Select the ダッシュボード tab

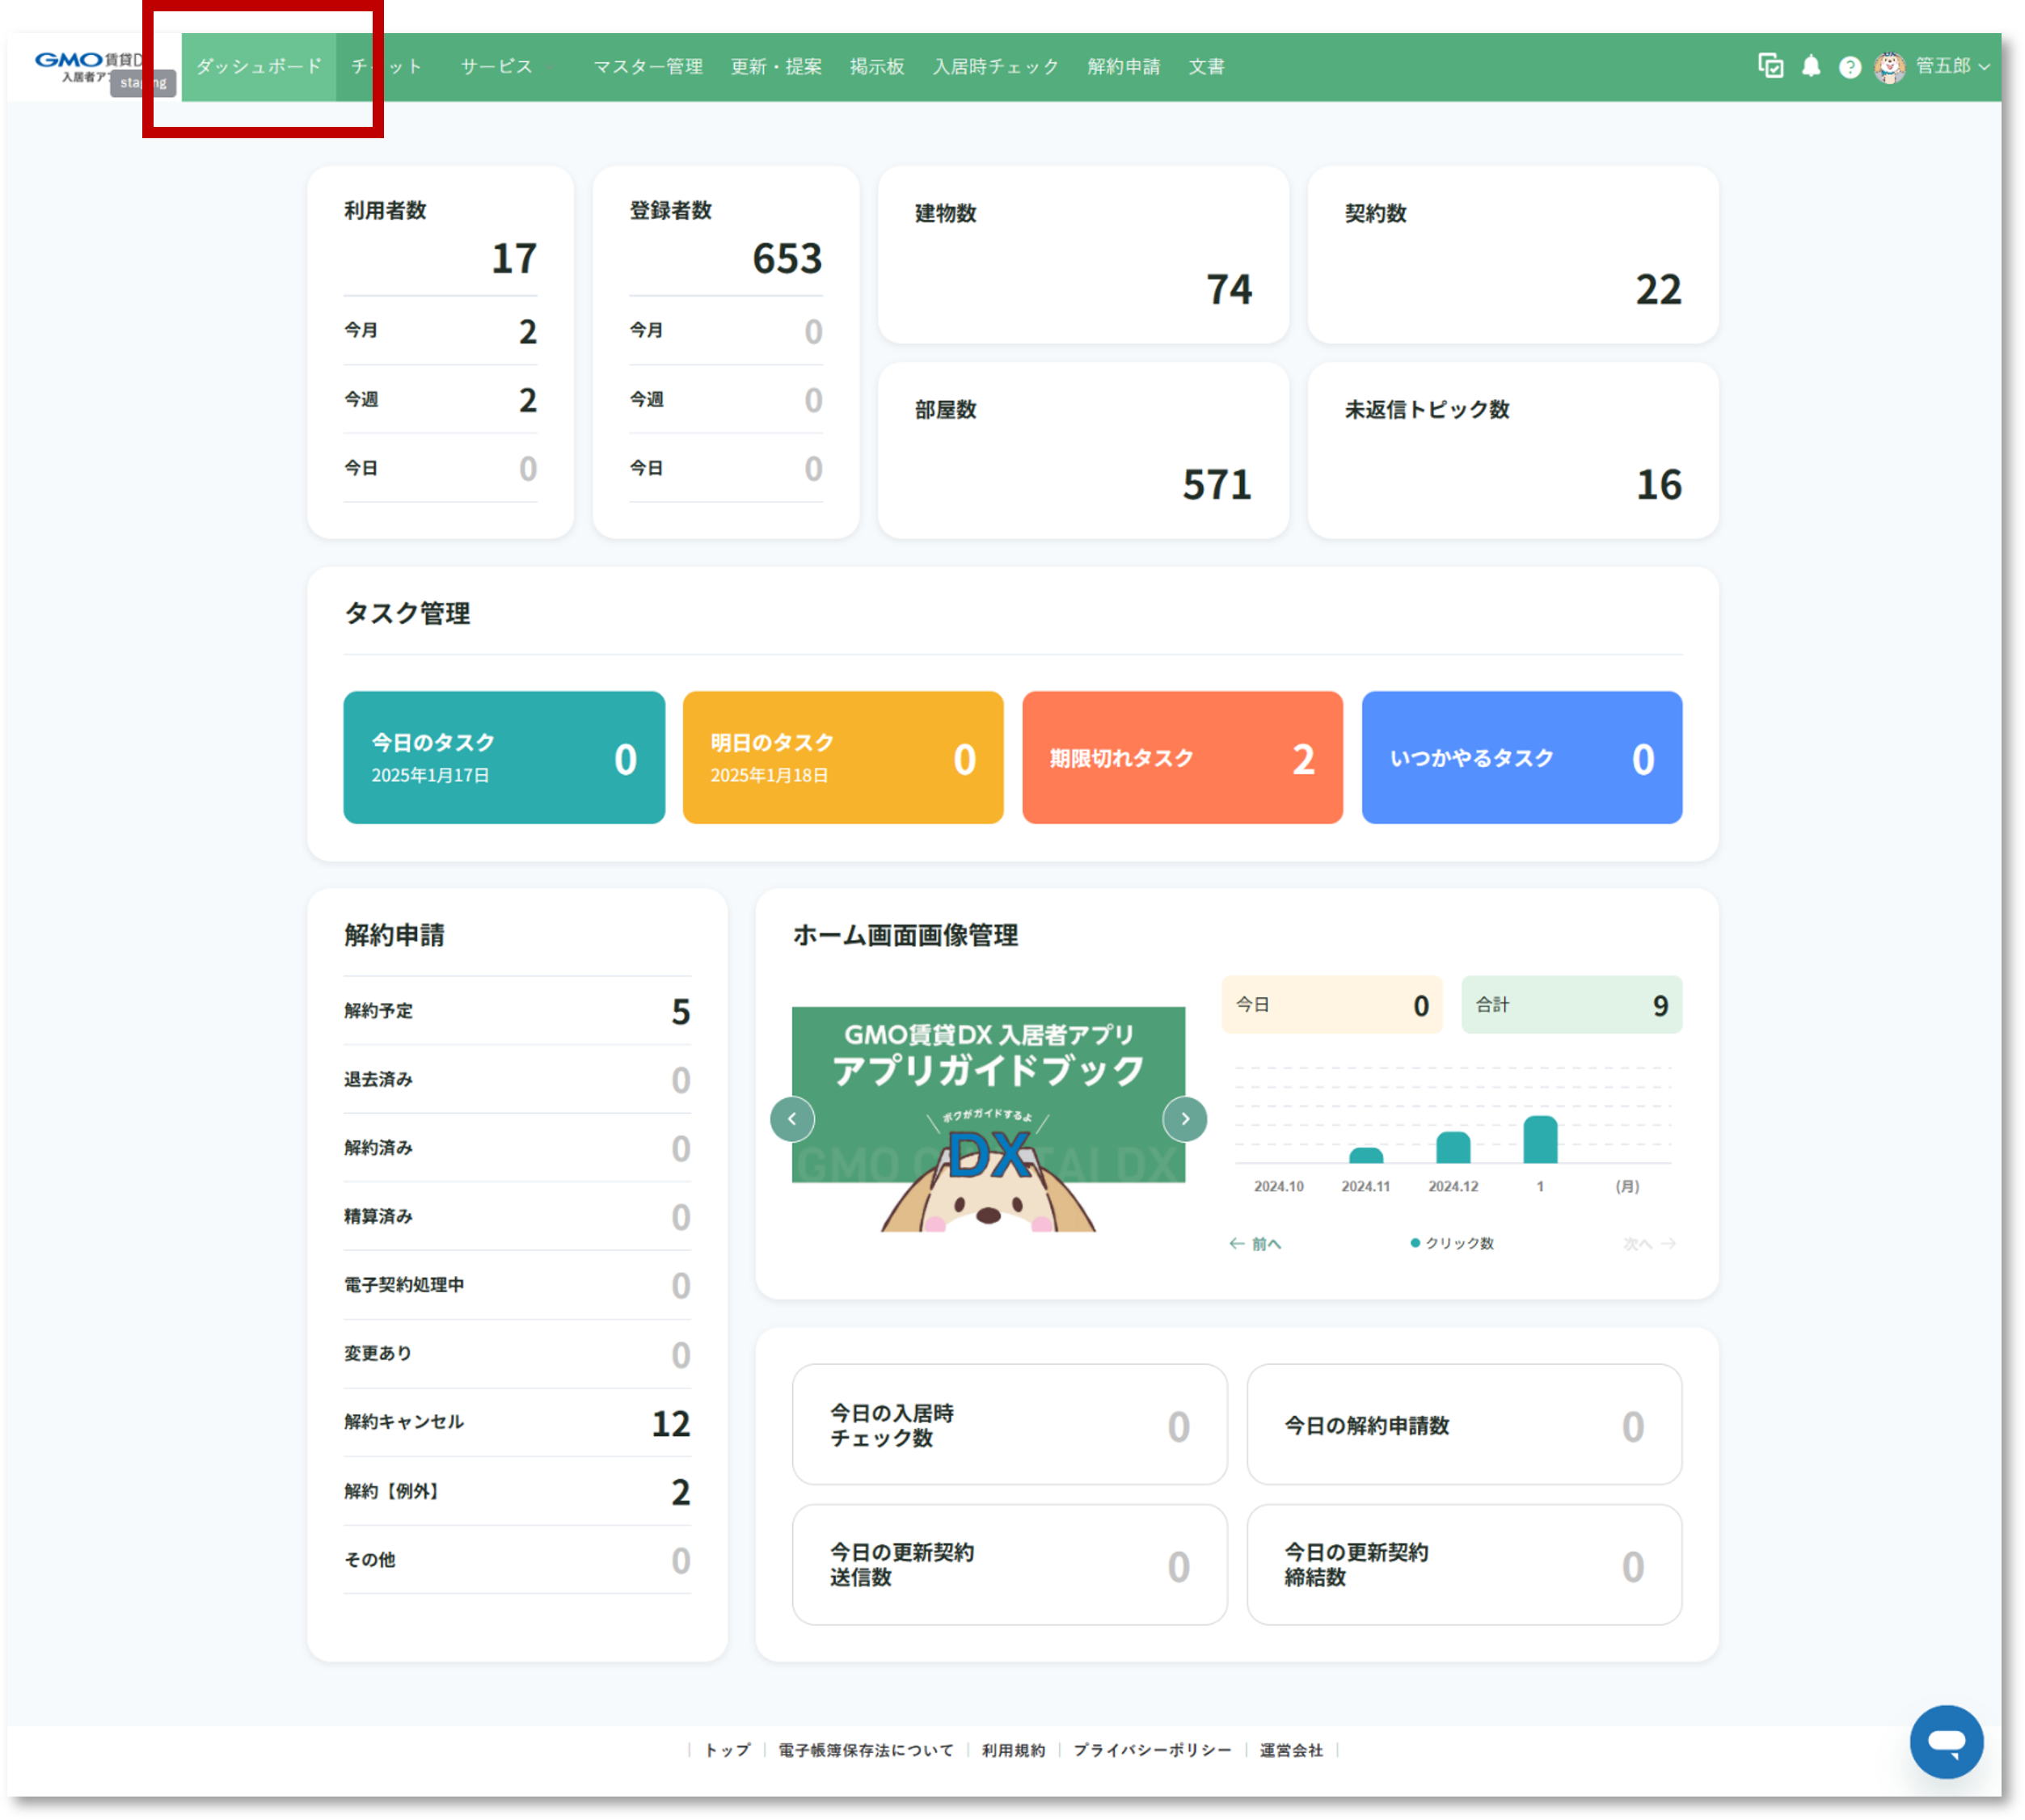[259, 66]
